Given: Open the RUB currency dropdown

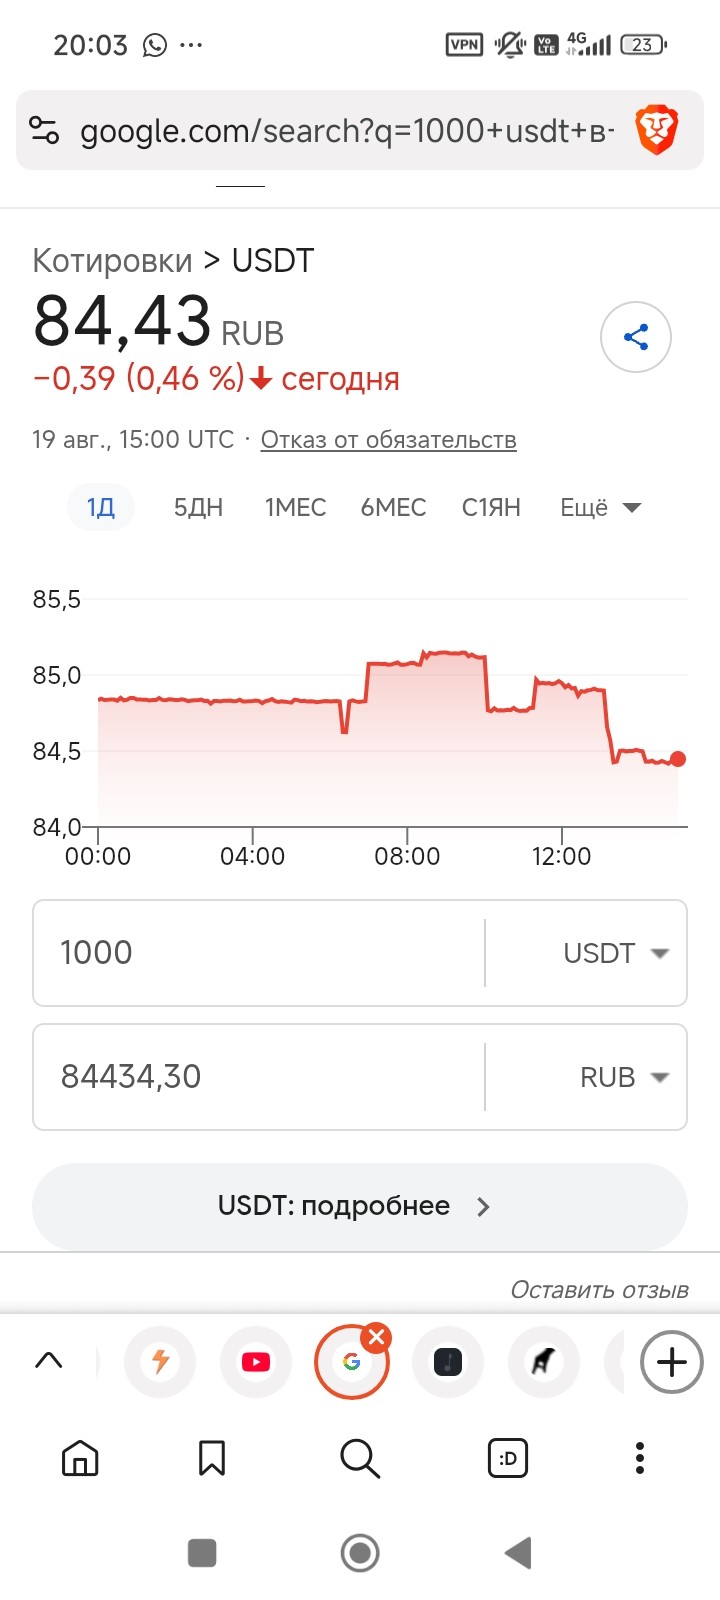Looking at the screenshot, I should pos(624,1077).
